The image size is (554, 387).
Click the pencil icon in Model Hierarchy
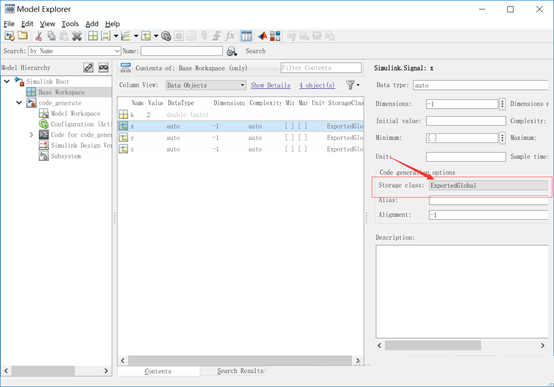88,68
